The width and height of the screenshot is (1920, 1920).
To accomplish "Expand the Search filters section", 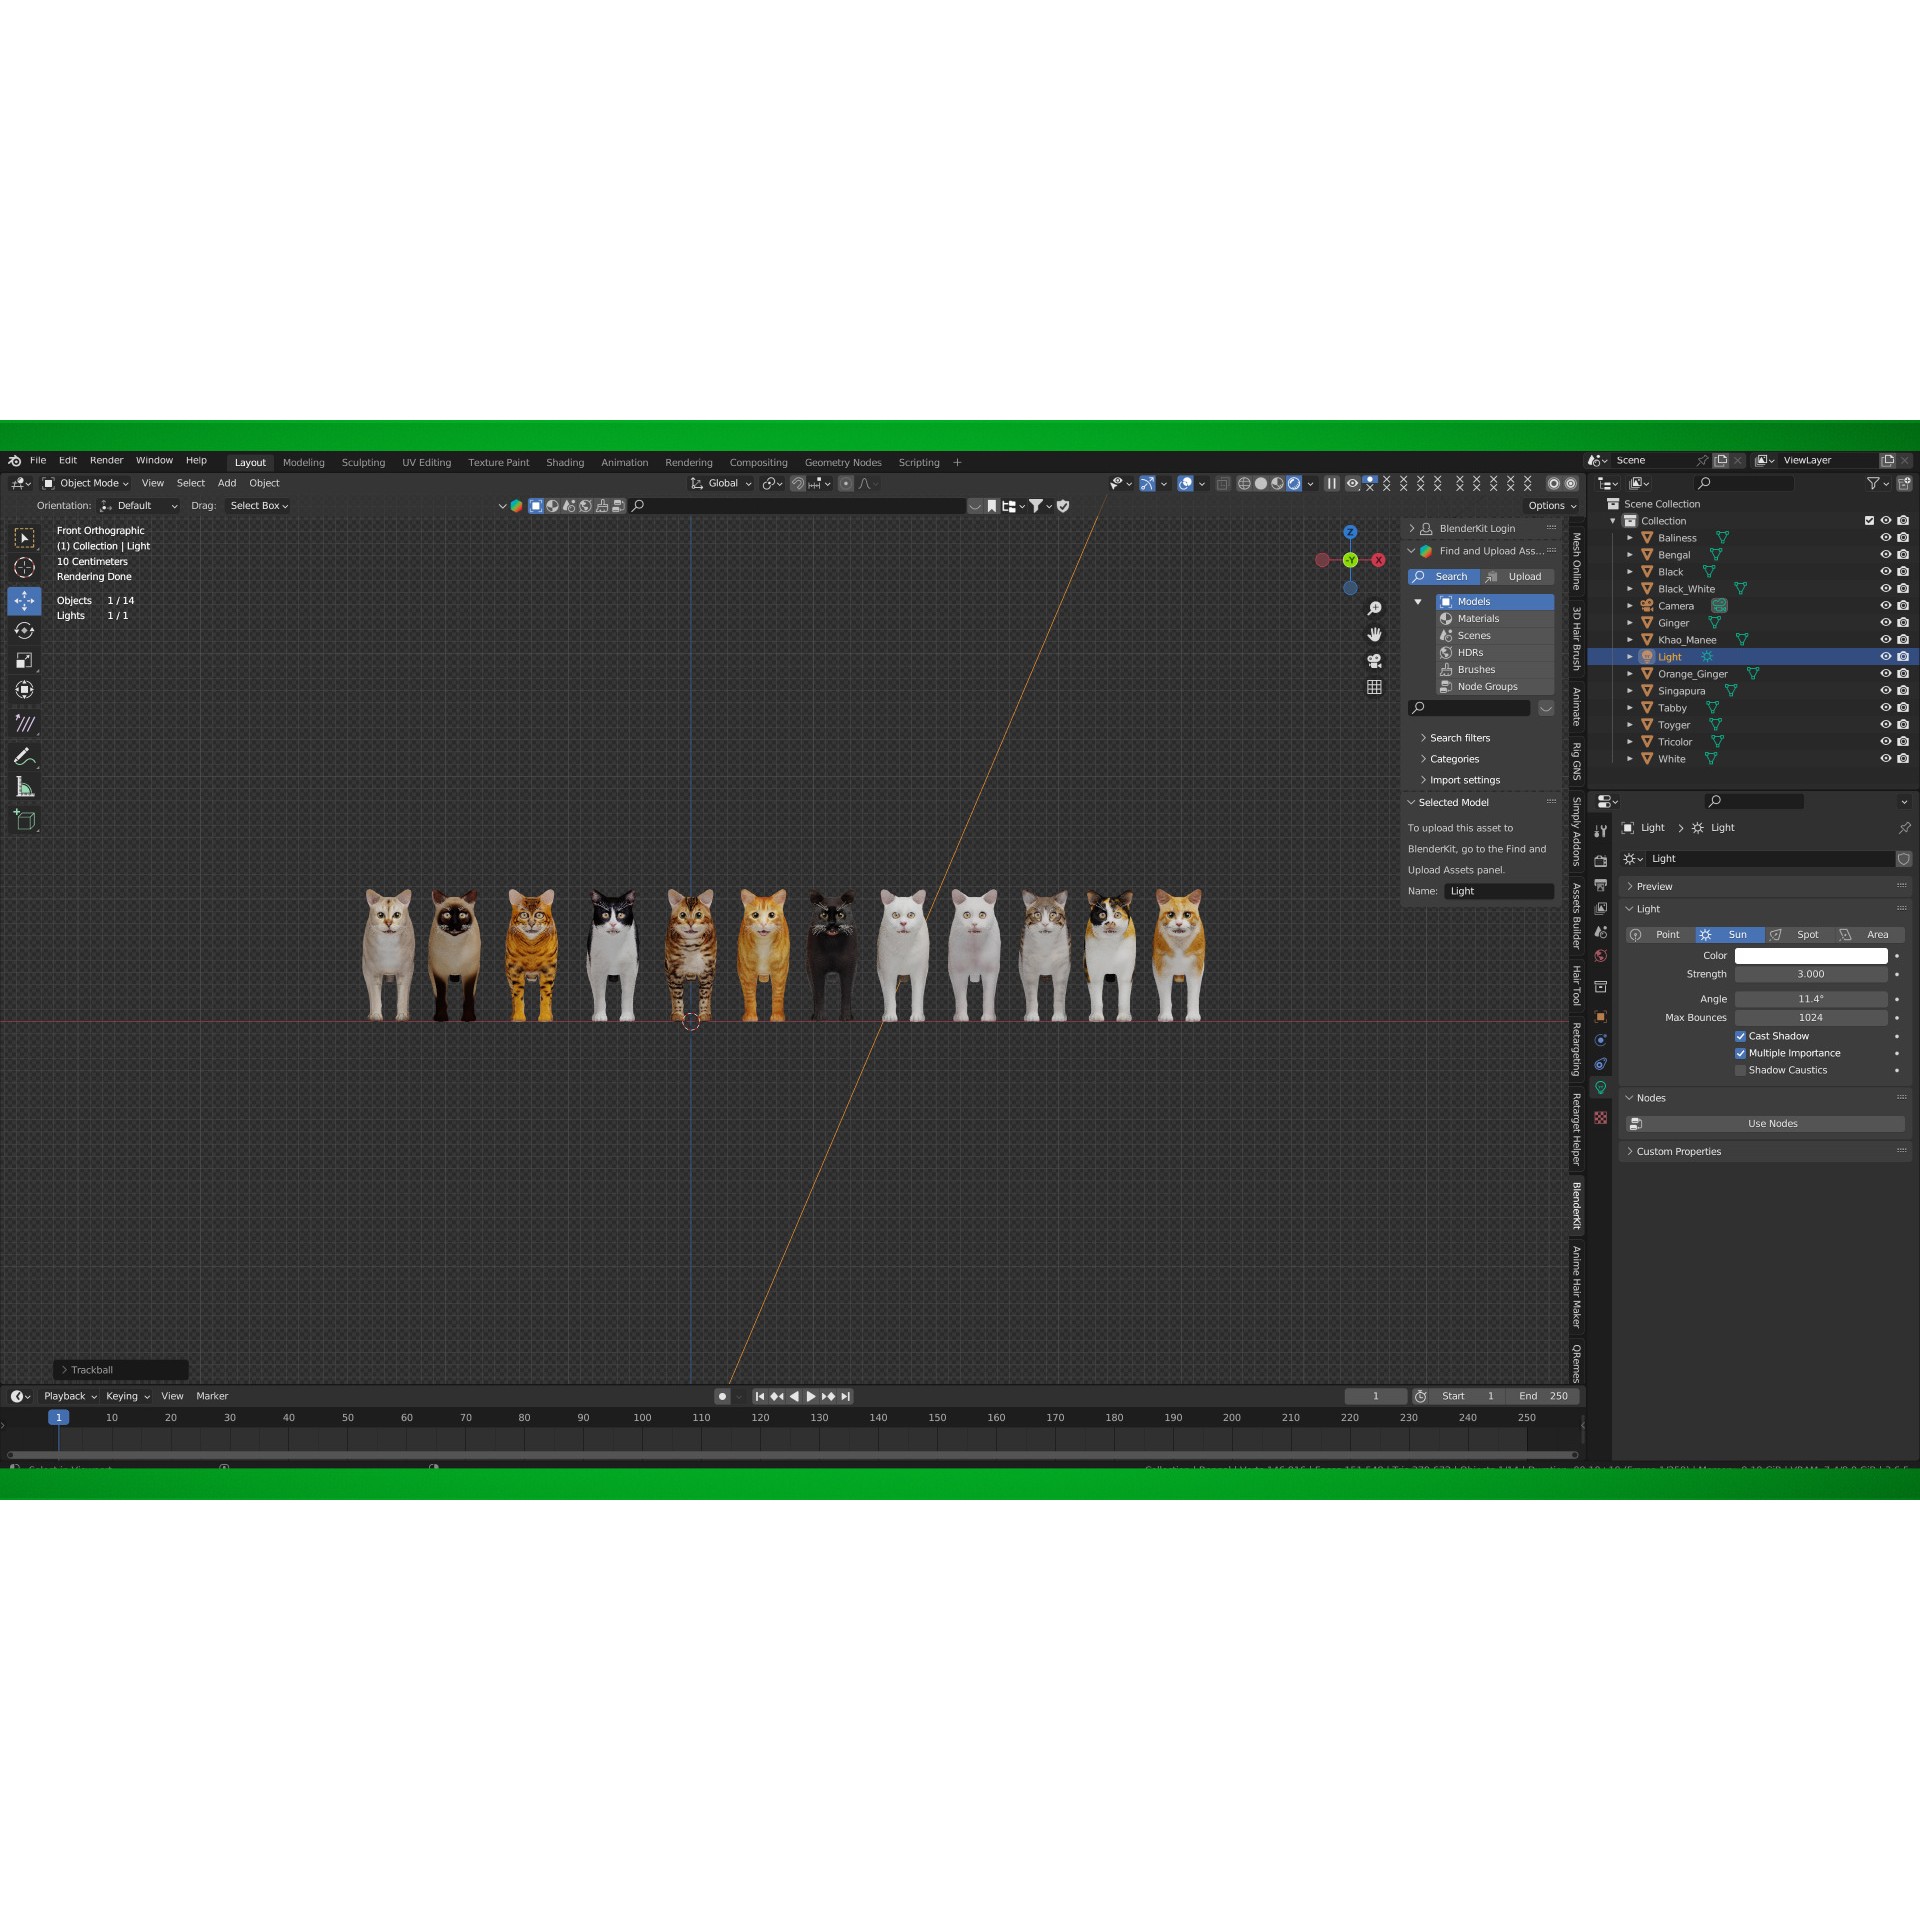I will (x=1459, y=737).
